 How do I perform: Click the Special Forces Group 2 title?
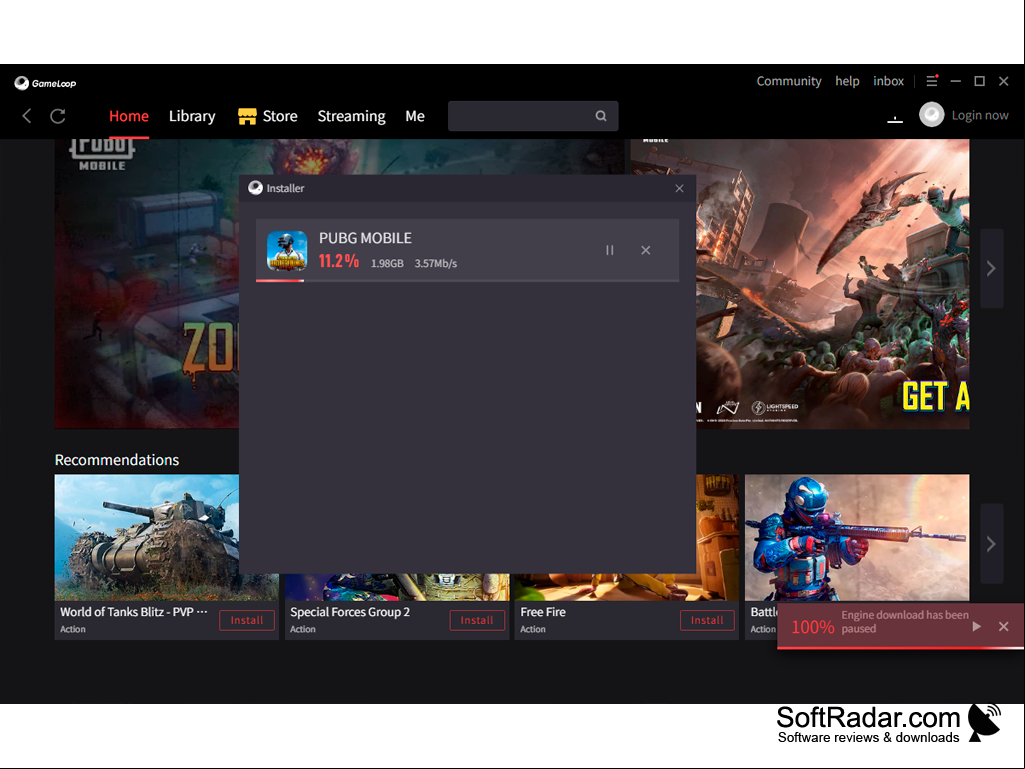coord(350,612)
